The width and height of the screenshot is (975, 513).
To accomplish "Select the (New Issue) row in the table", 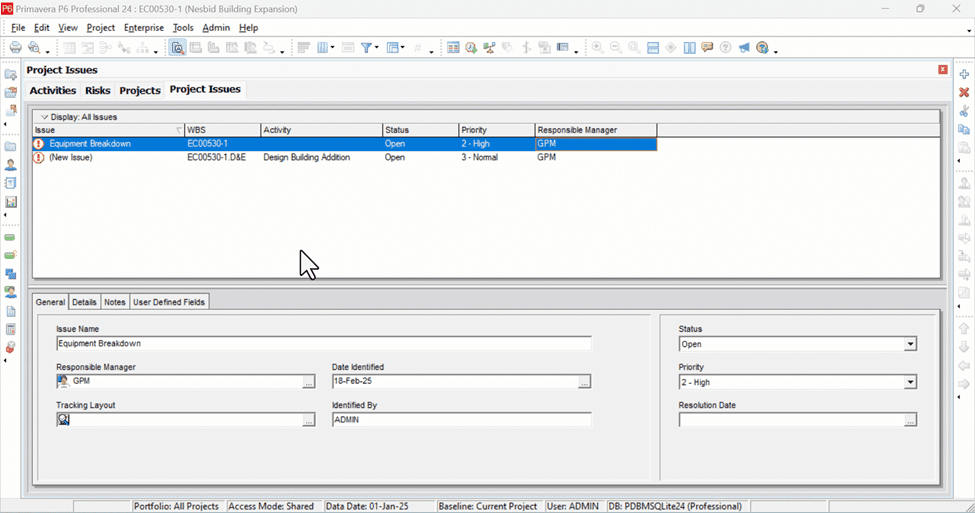I will [x=344, y=157].
